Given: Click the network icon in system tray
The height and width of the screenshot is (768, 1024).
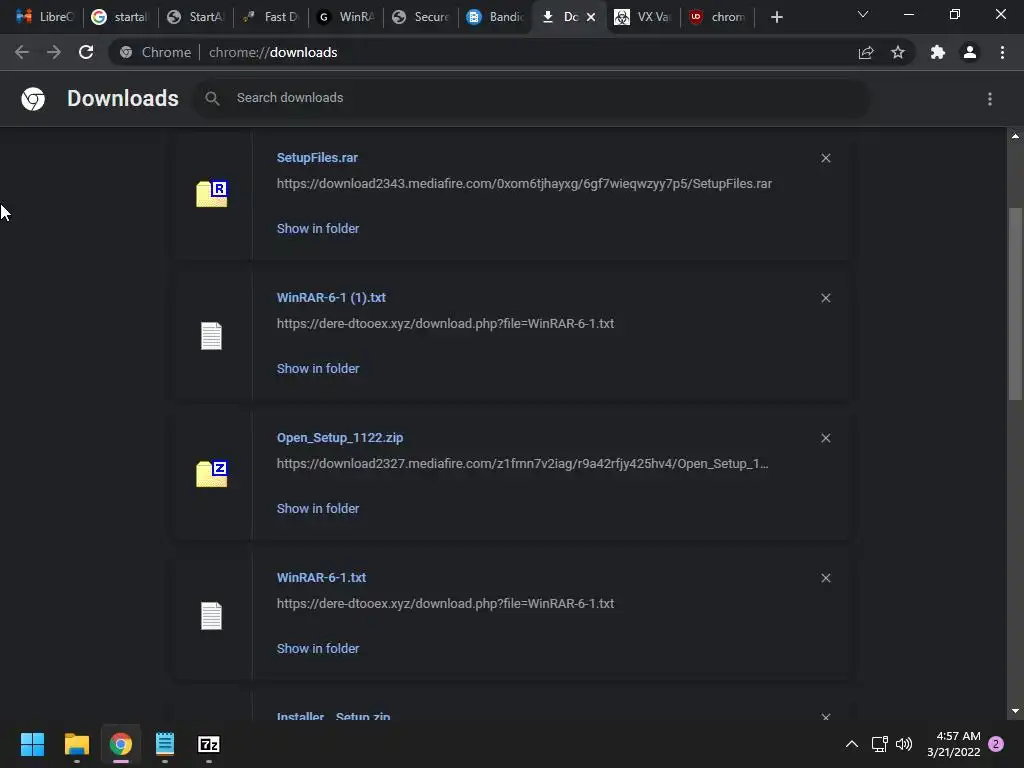Looking at the screenshot, I should tap(879, 744).
